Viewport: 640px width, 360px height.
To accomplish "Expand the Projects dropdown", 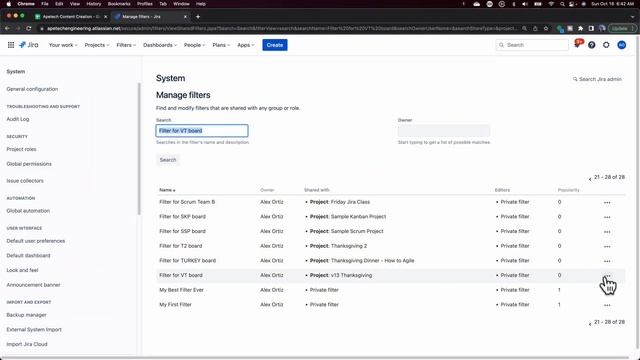I will click(97, 45).
